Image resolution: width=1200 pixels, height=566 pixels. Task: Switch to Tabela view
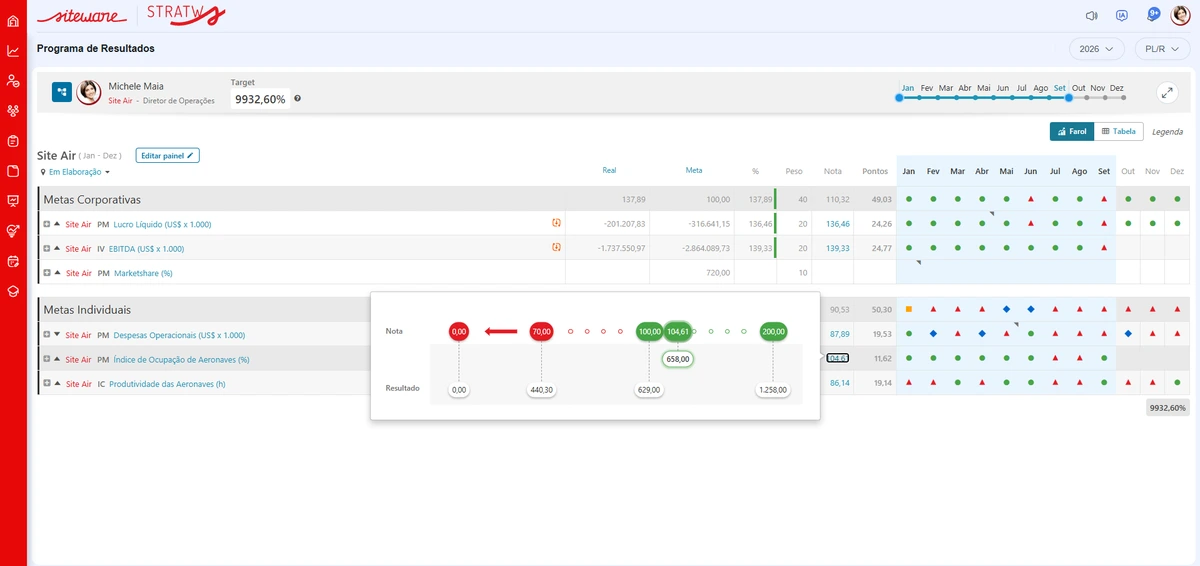(x=1118, y=131)
